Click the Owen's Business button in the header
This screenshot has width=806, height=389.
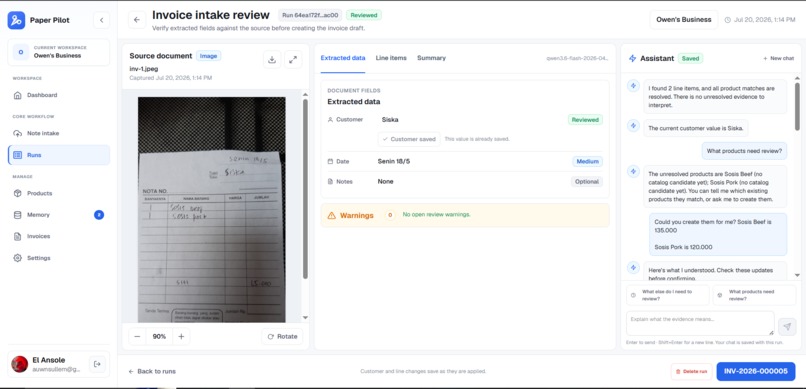point(684,20)
